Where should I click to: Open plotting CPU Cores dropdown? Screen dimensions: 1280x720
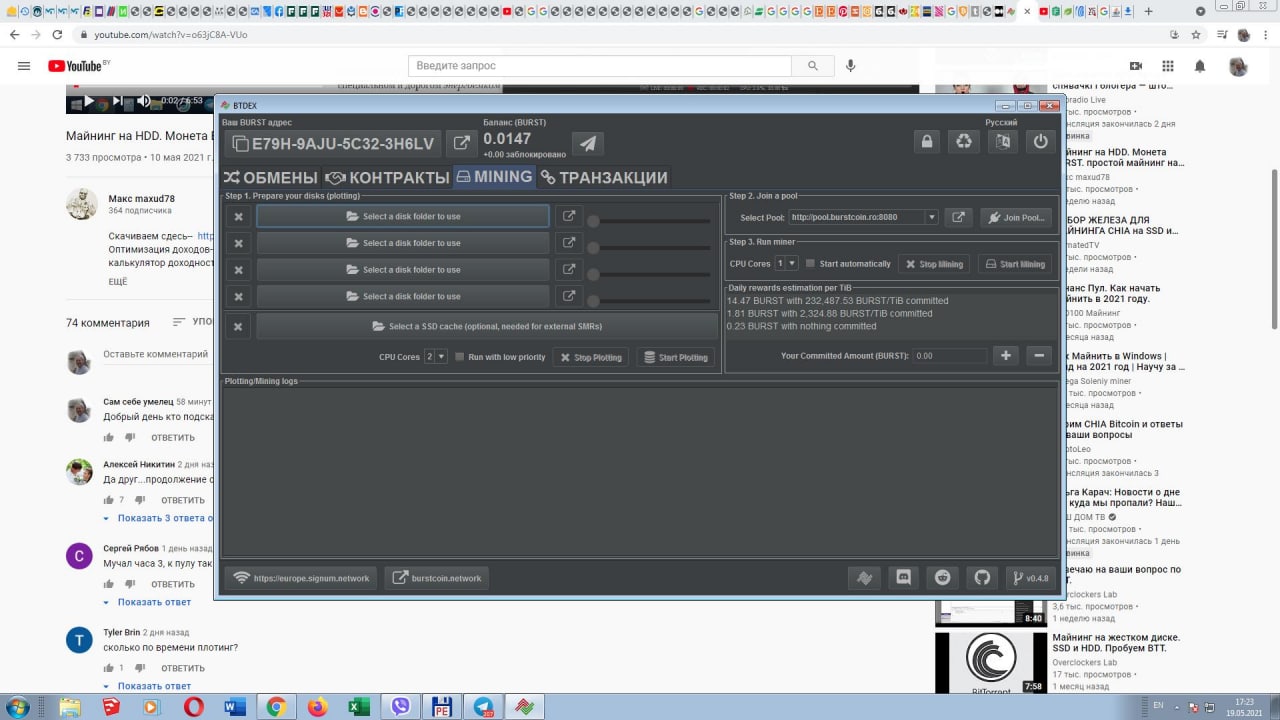pos(436,356)
